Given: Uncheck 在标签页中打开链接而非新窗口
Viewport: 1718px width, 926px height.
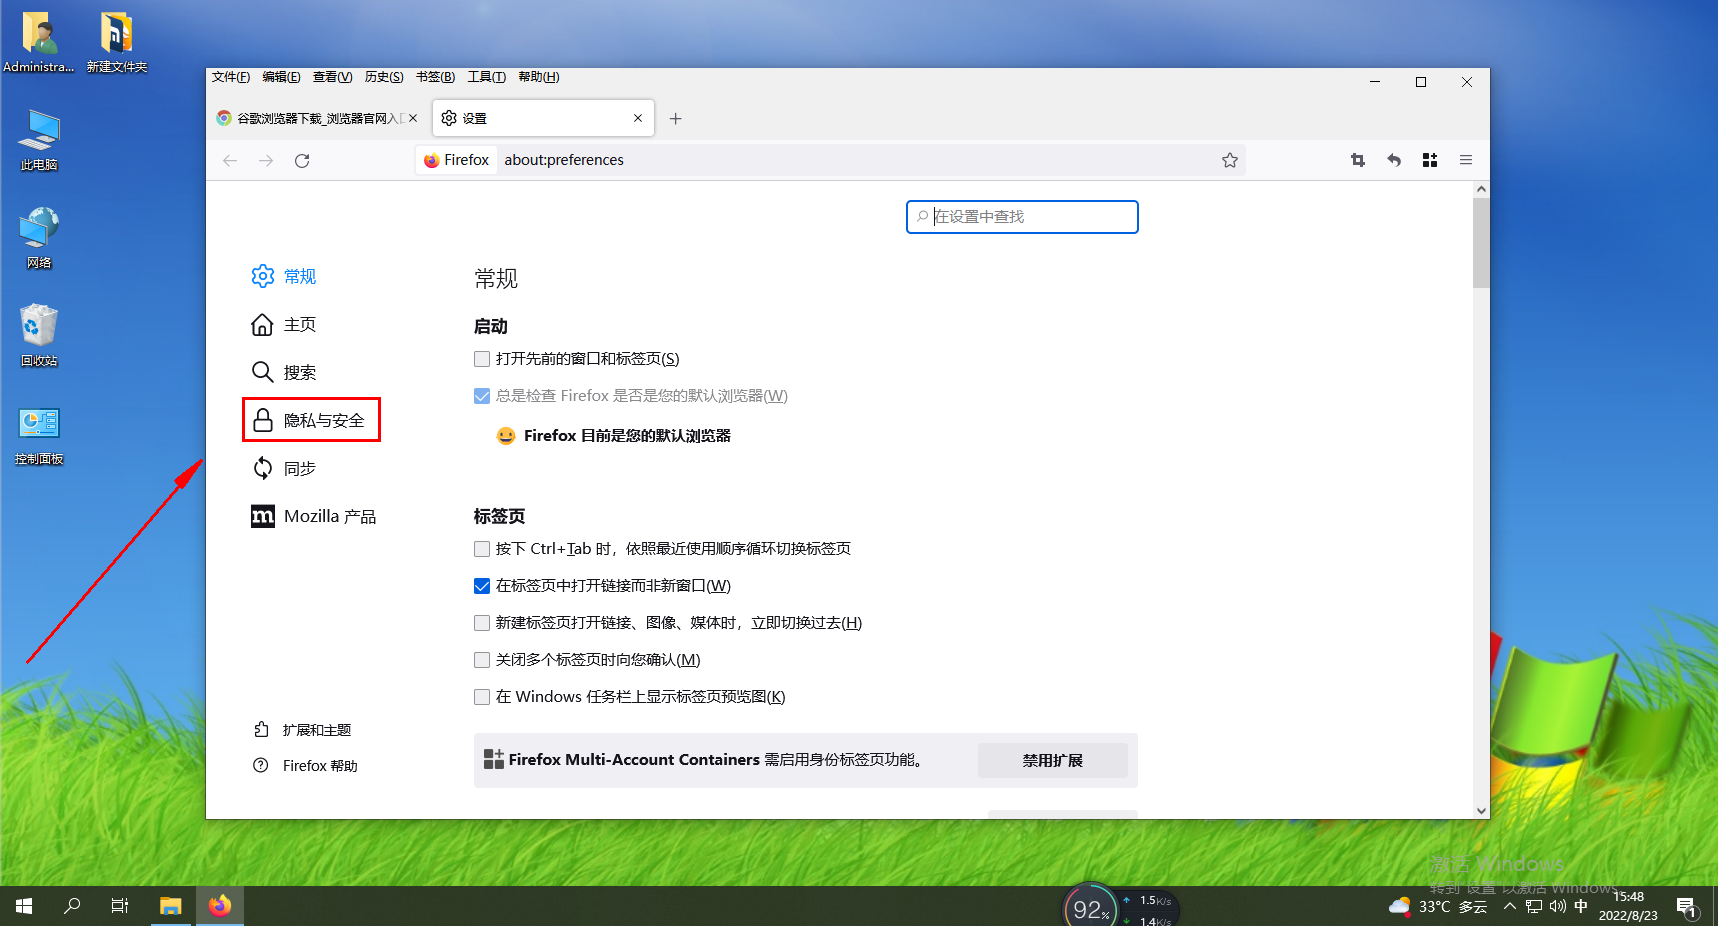Looking at the screenshot, I should point(482,586).
